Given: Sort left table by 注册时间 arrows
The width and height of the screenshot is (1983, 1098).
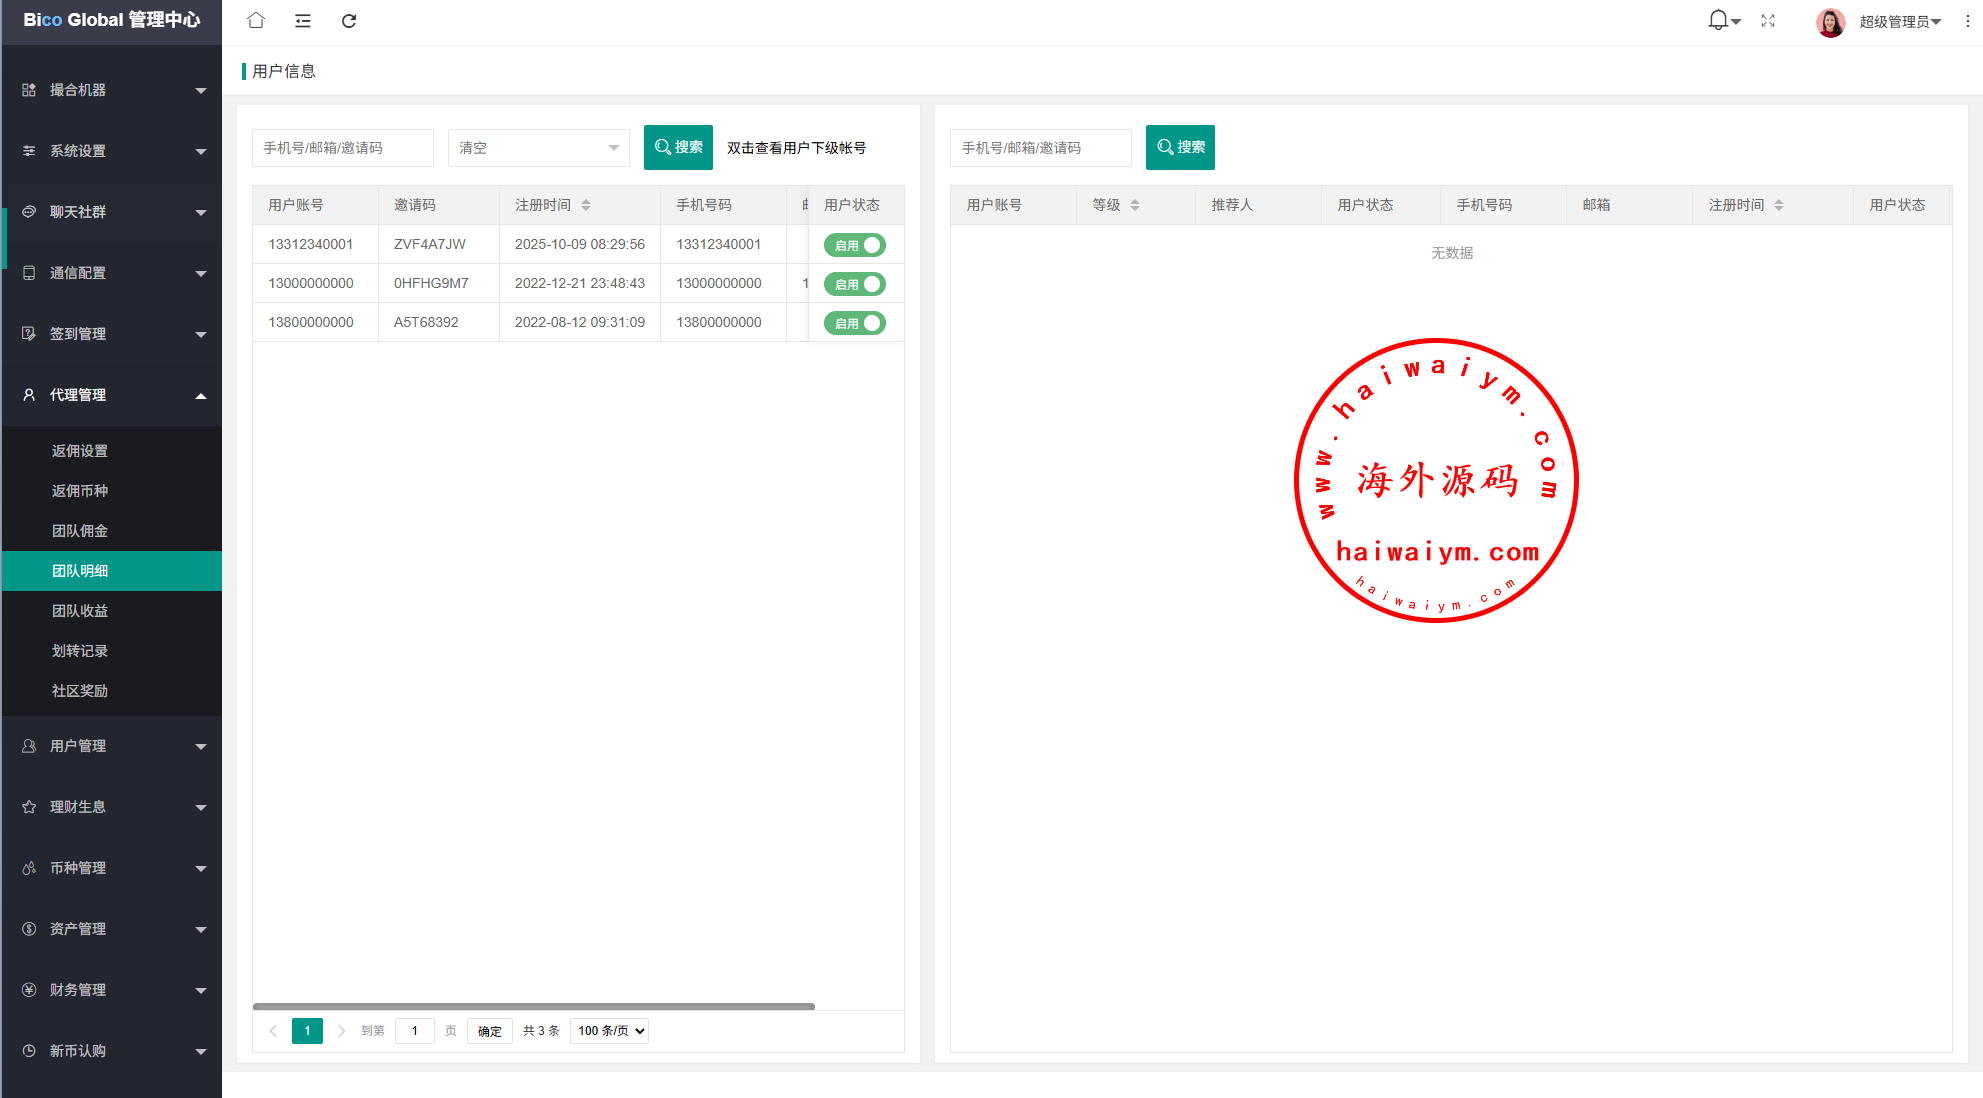Looking at the screenshot, I should pos(586,205).
